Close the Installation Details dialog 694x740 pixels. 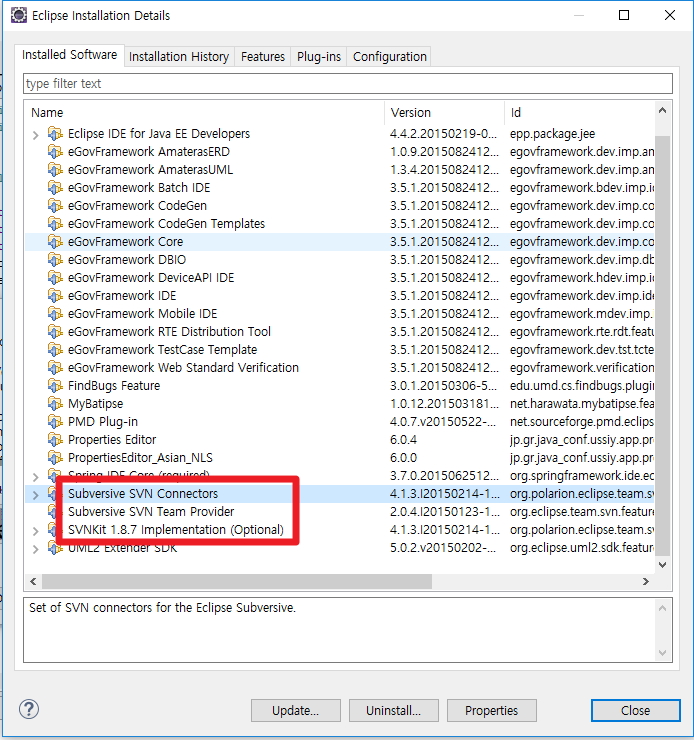(x=635, y=710)
